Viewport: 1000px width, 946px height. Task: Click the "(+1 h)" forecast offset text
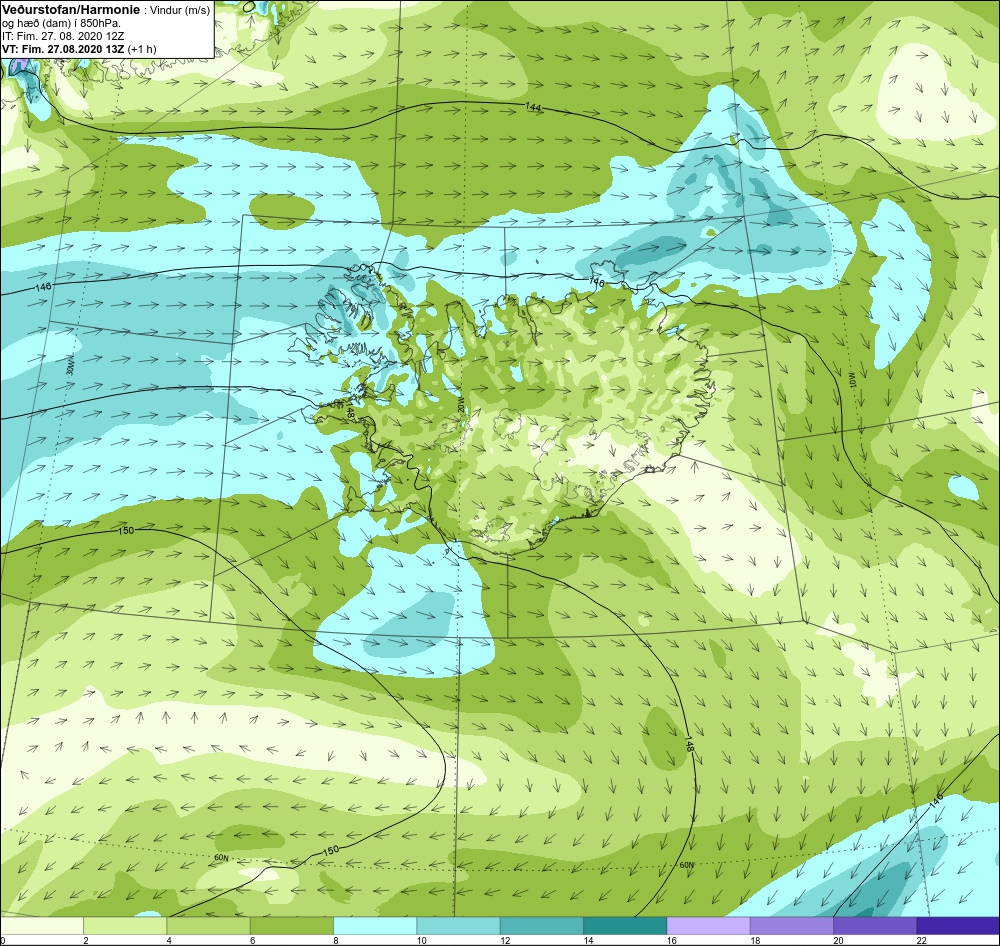(142, 49)
